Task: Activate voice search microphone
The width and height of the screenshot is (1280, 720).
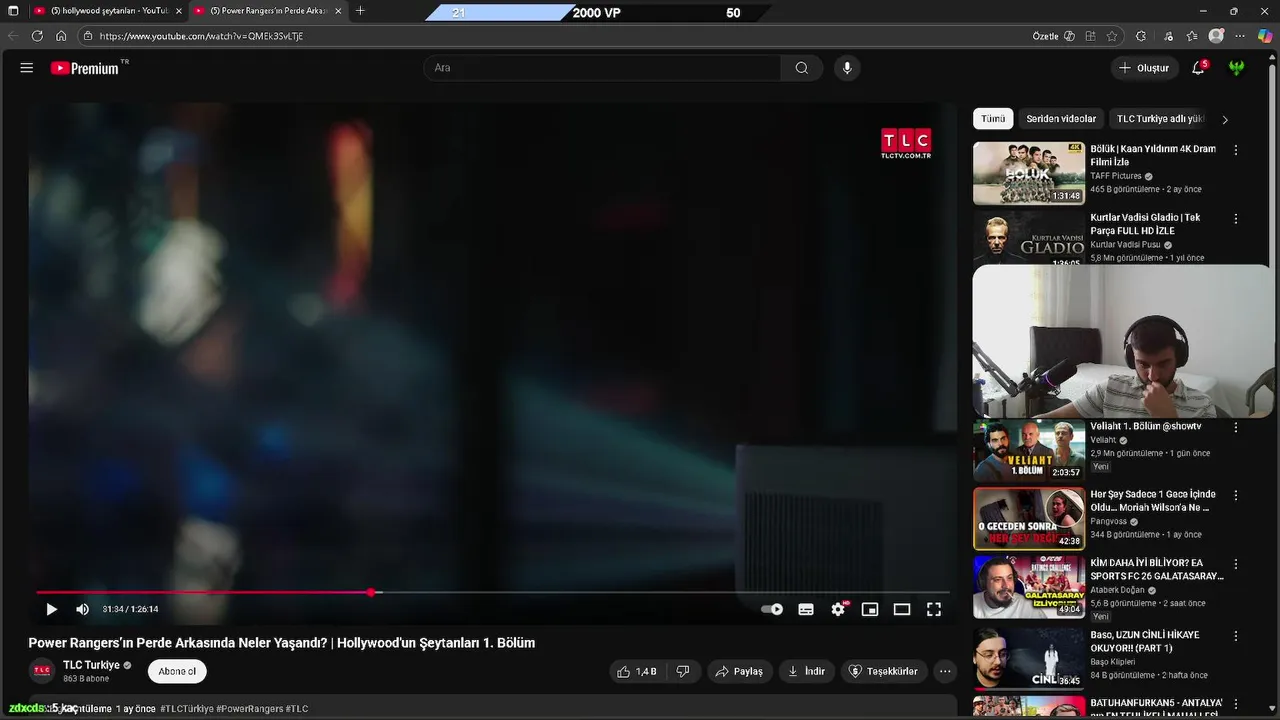Action: pyautogui.click(x=847, y=68)
